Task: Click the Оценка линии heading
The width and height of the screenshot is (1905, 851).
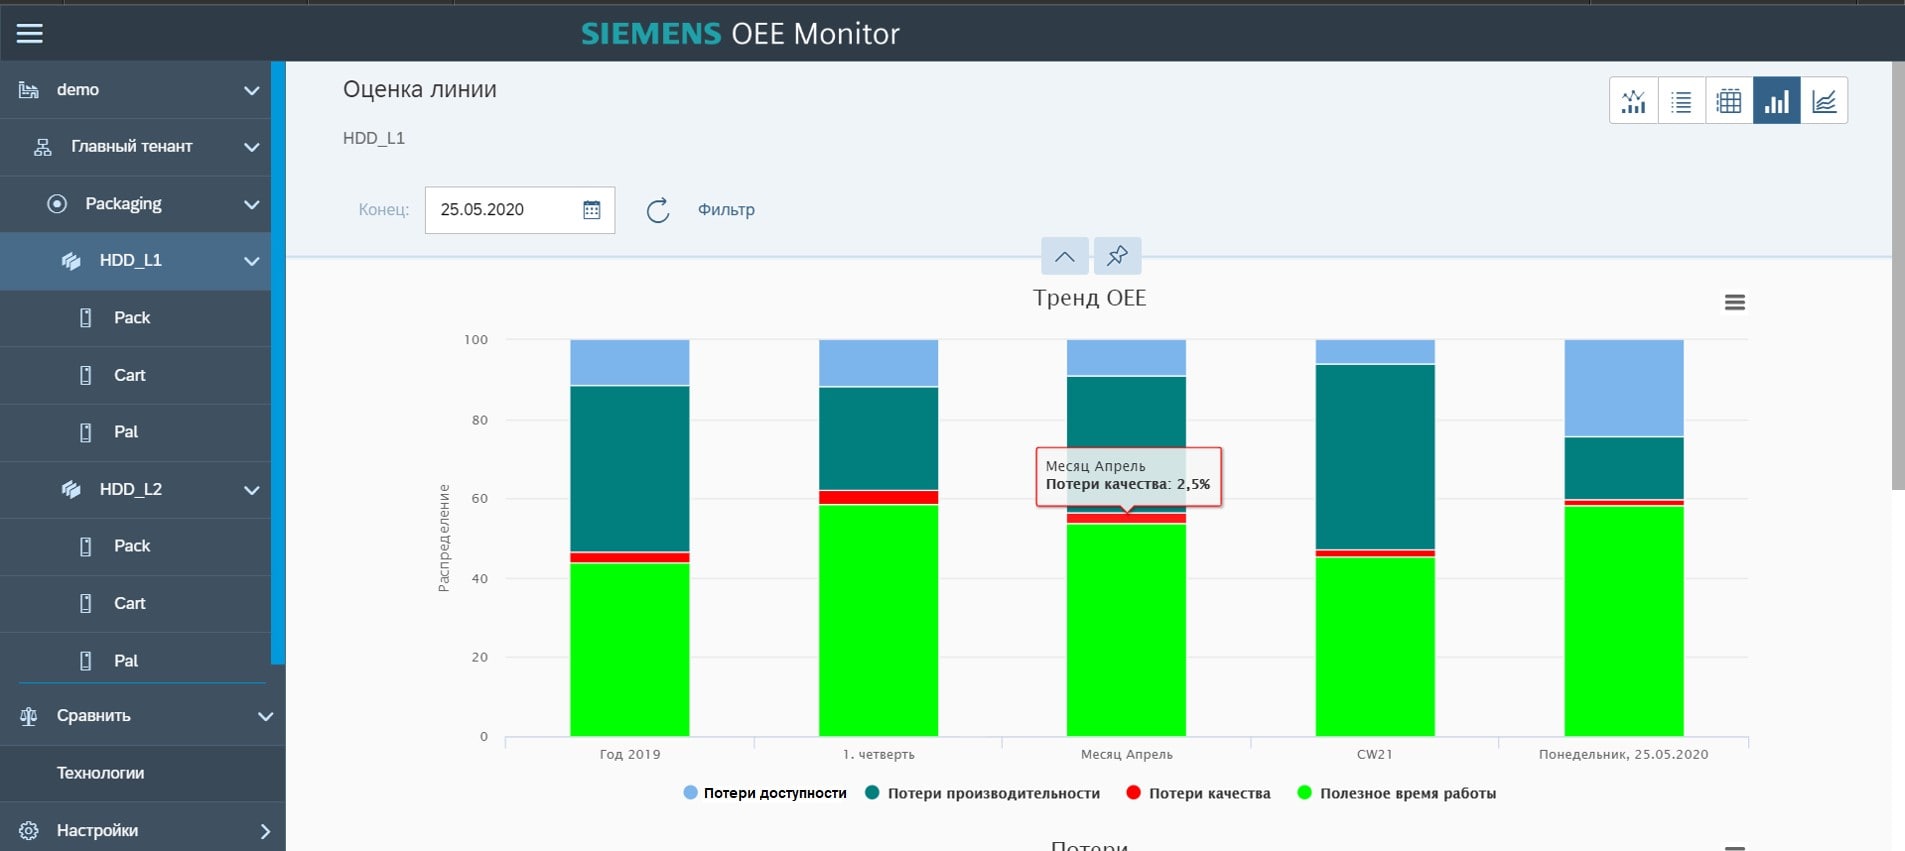Action: coord(420,89)
